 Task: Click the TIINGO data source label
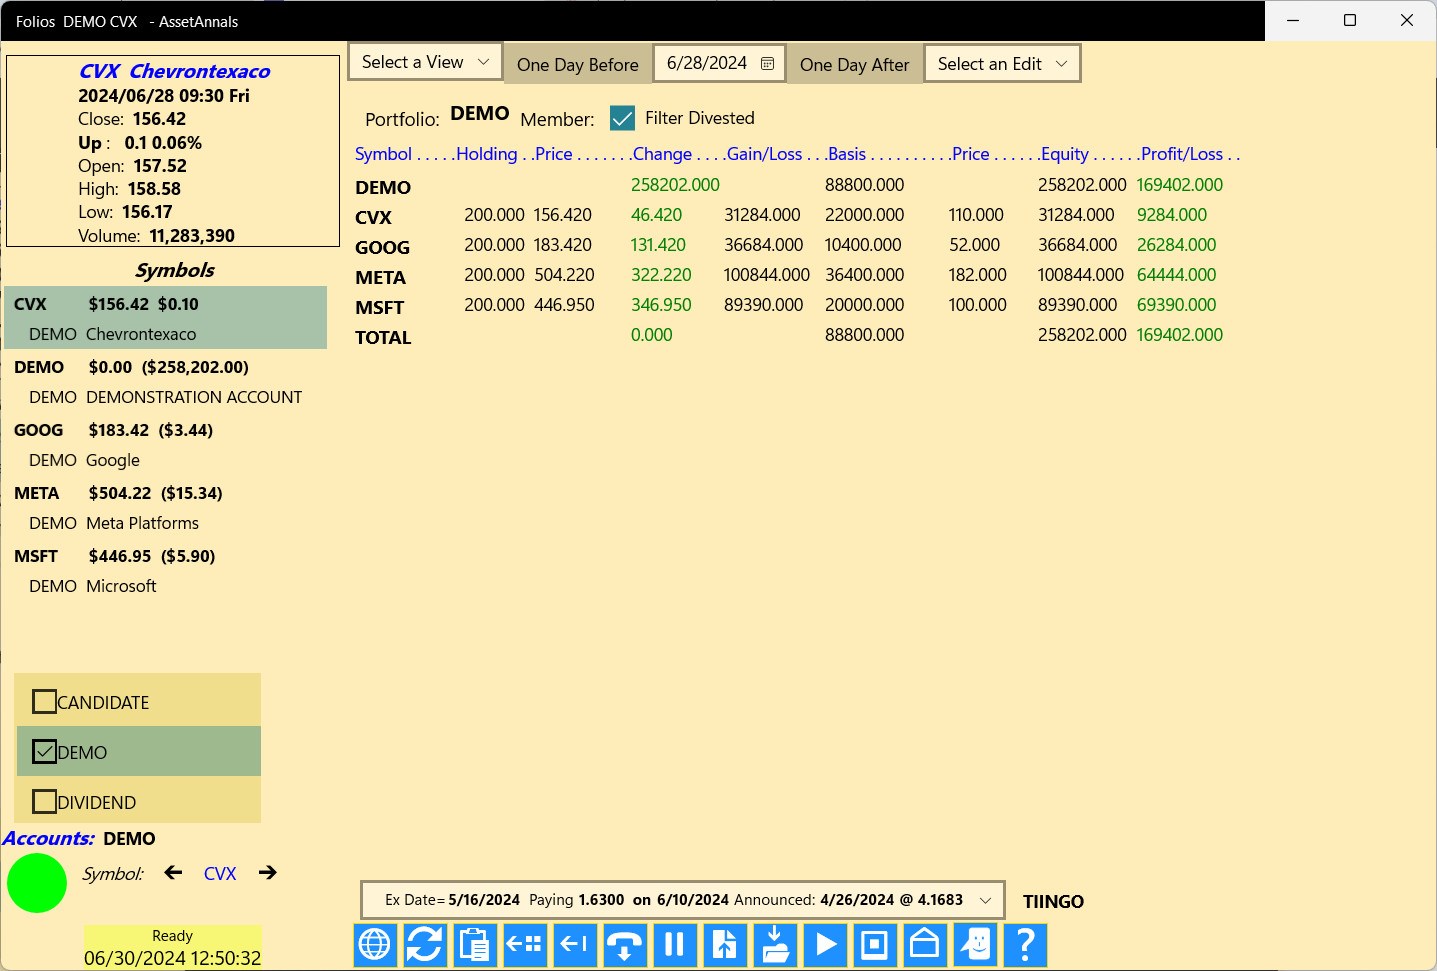[1053, 902]
